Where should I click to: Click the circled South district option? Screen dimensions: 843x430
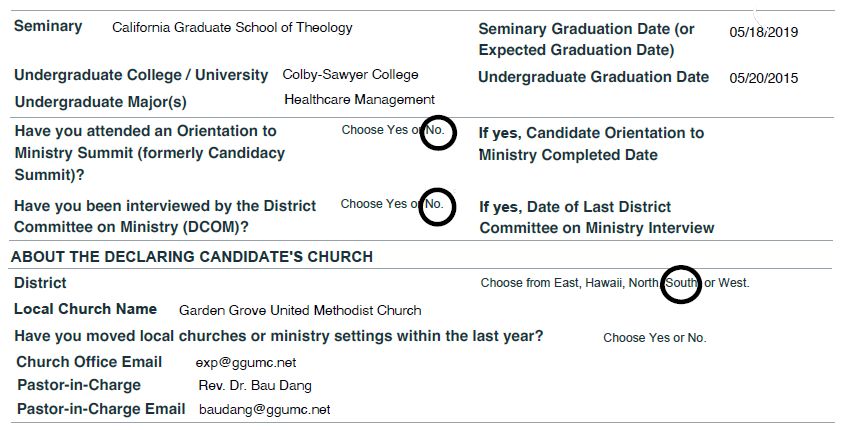(x=681, y=284)
